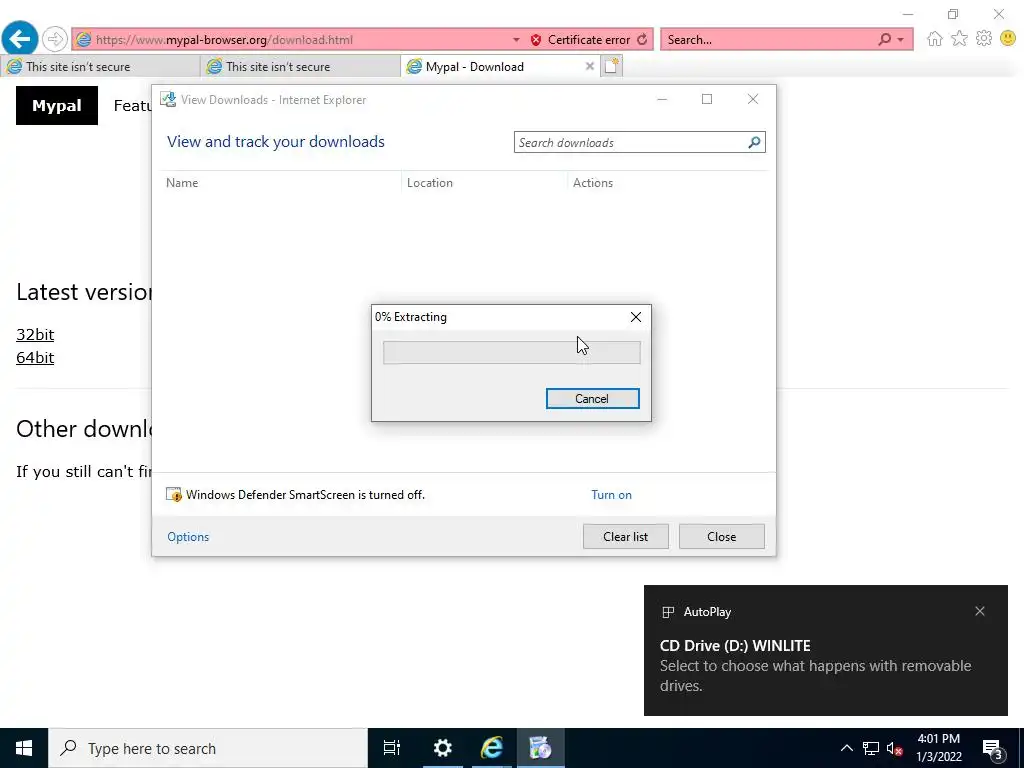
Task: Close the 0% Extracting dialog
Action: click(635, 317)
